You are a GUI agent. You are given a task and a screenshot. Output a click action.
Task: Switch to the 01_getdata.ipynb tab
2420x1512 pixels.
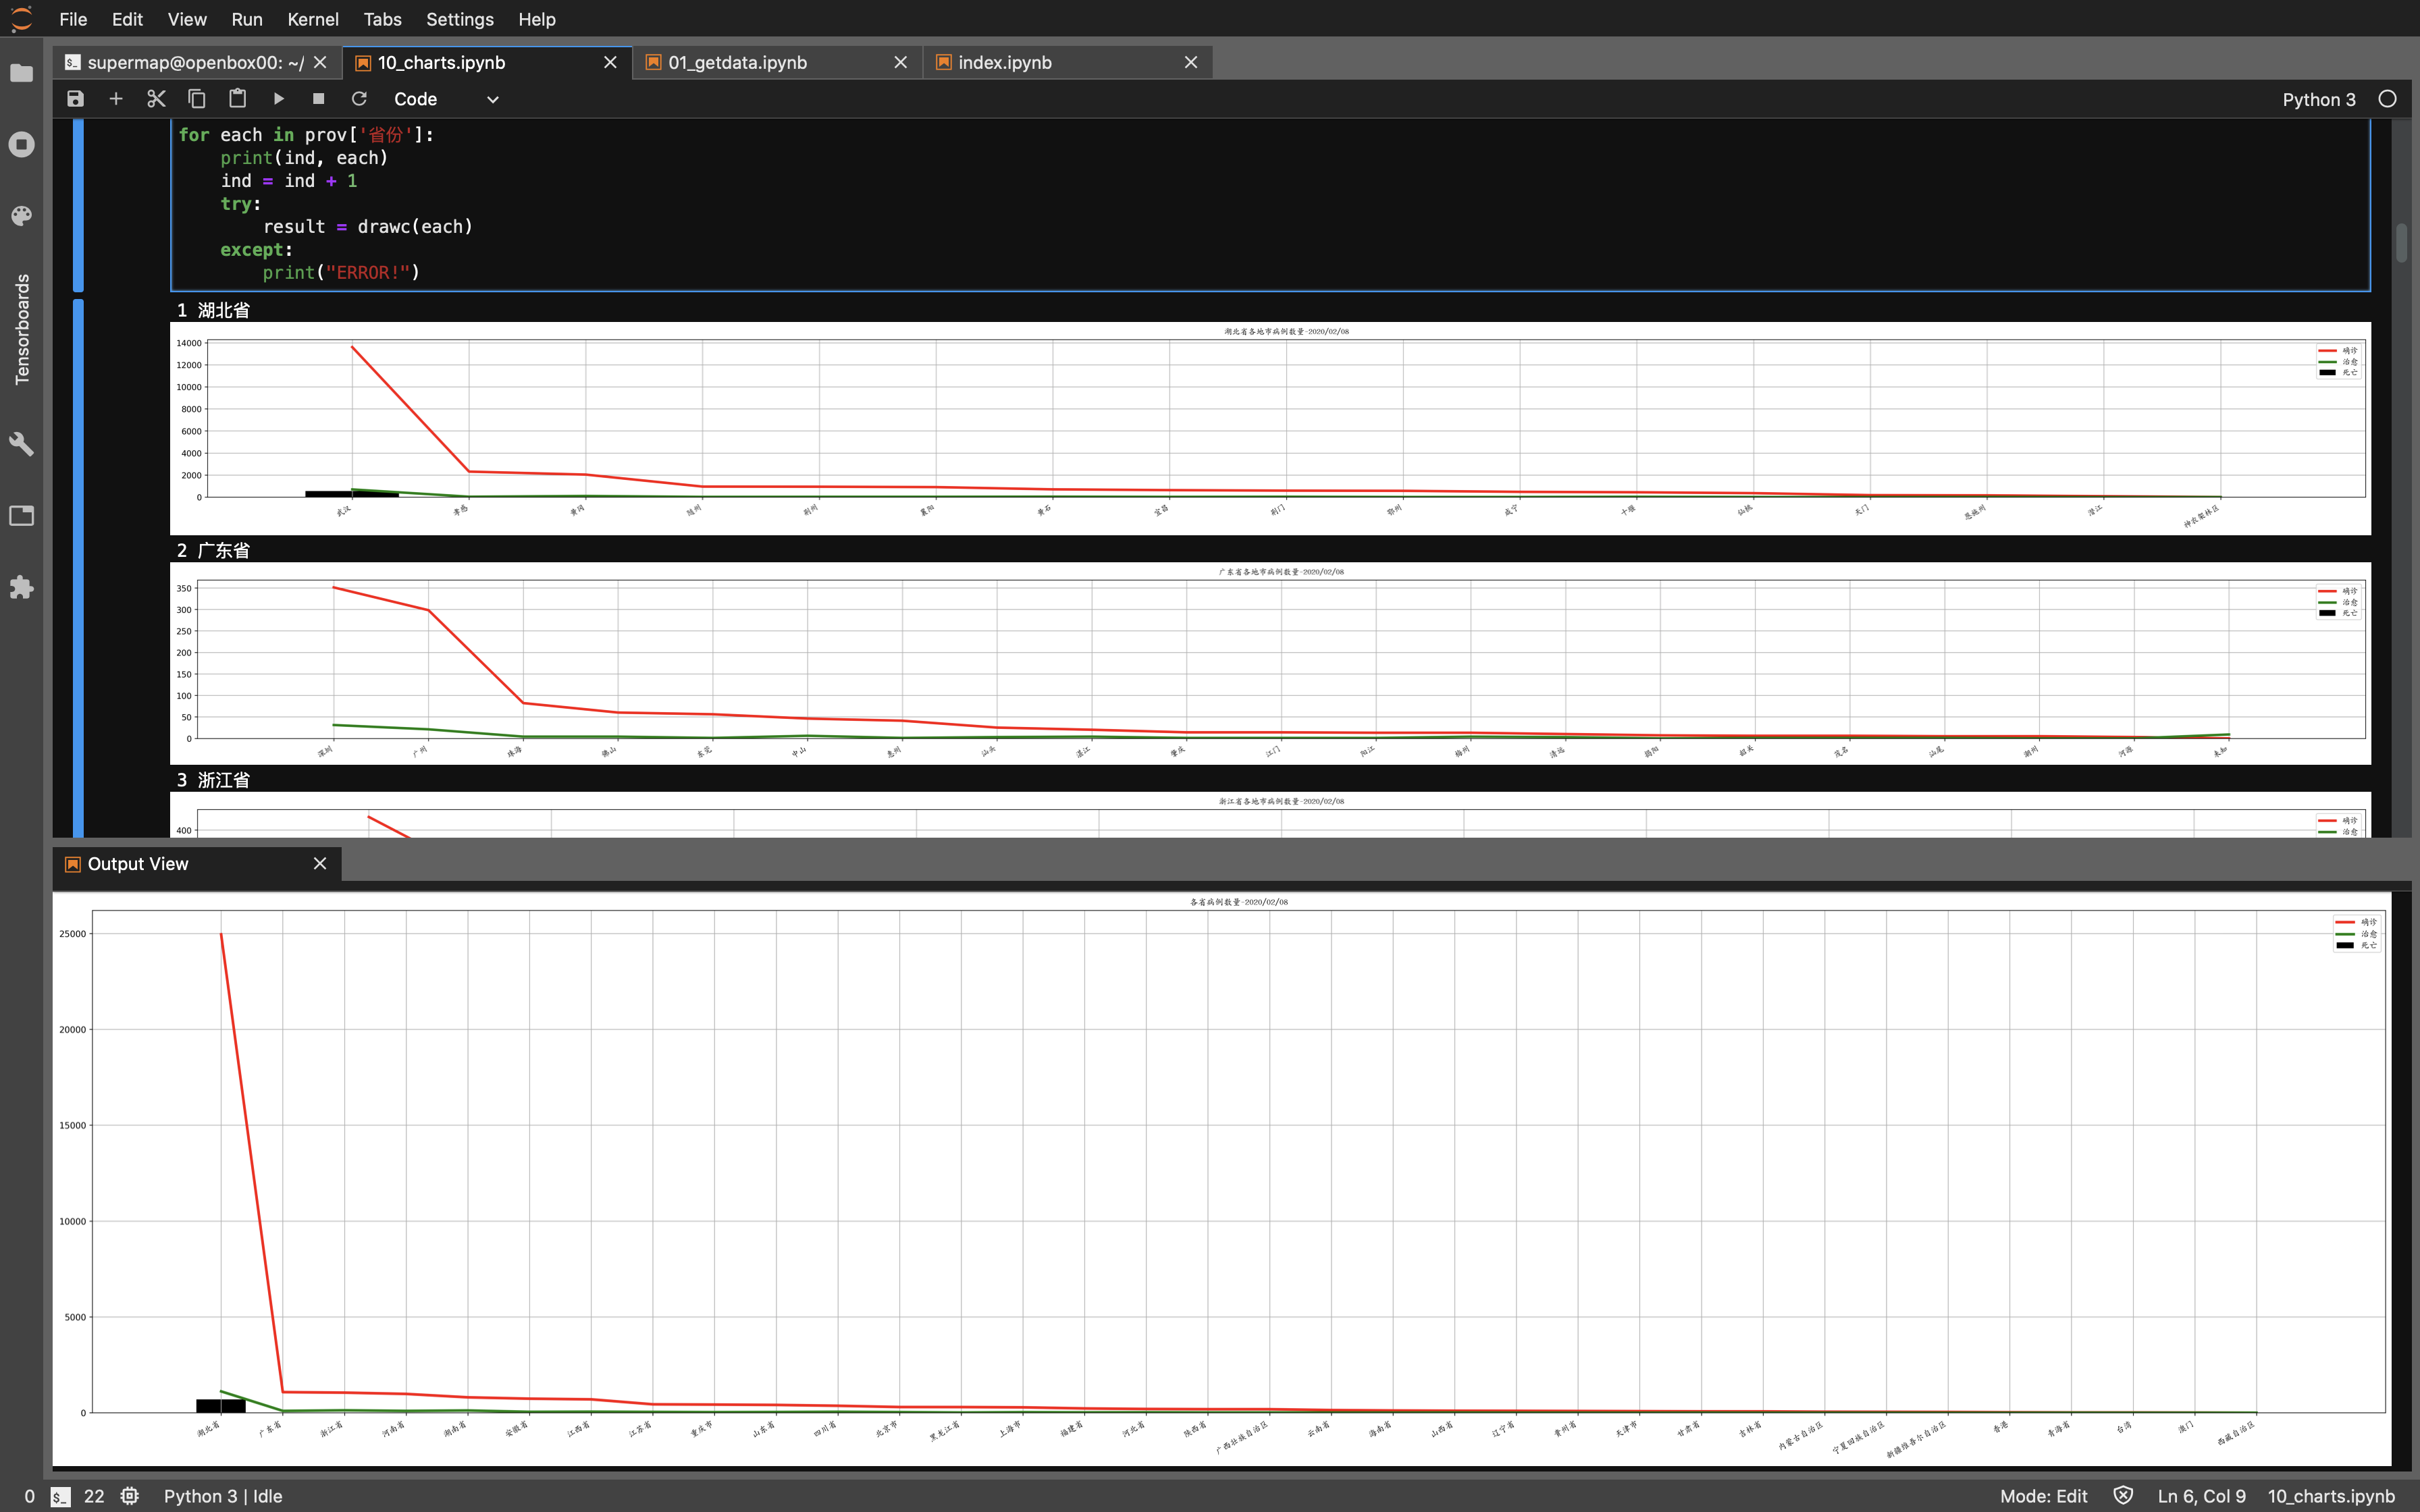737,62
